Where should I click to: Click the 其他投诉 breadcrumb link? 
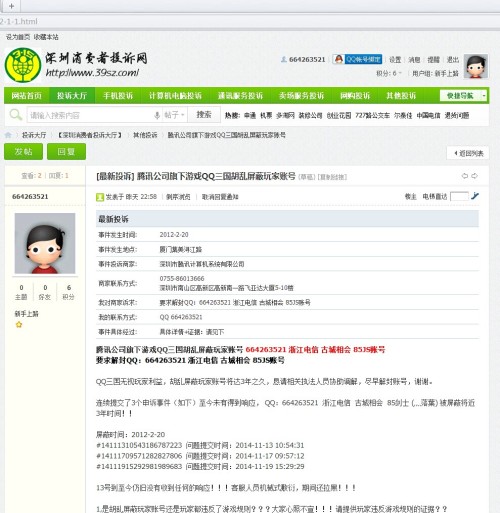coord(145,135)
